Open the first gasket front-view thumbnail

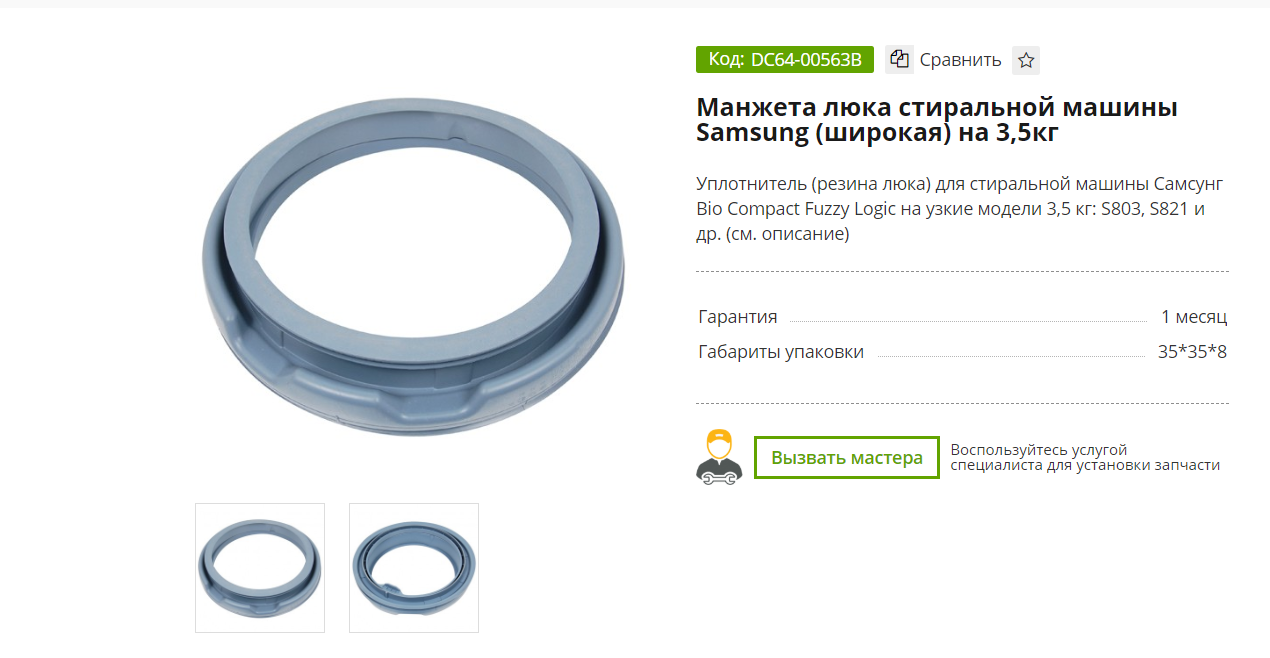click(x=260, y=567)
